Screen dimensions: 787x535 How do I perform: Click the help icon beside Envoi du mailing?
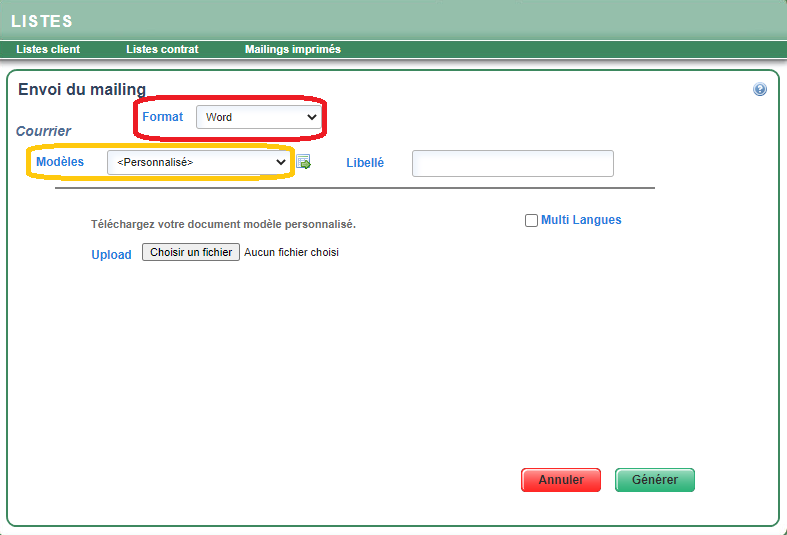point(760,90)
